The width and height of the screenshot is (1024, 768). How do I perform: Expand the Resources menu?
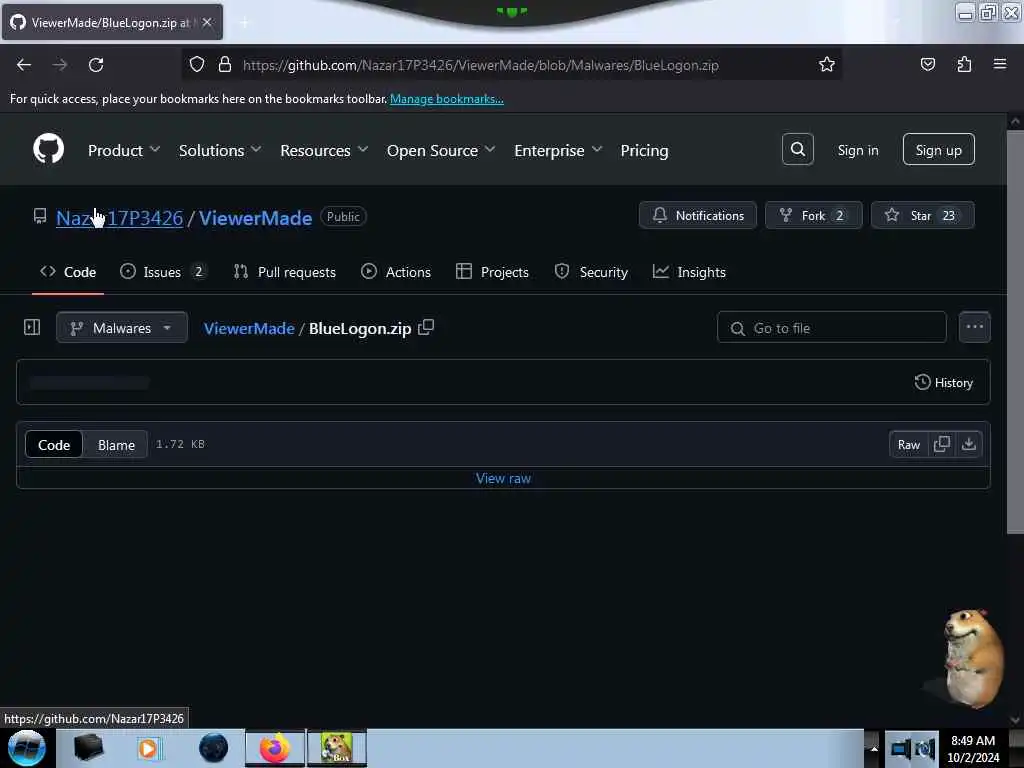(324, 150)
